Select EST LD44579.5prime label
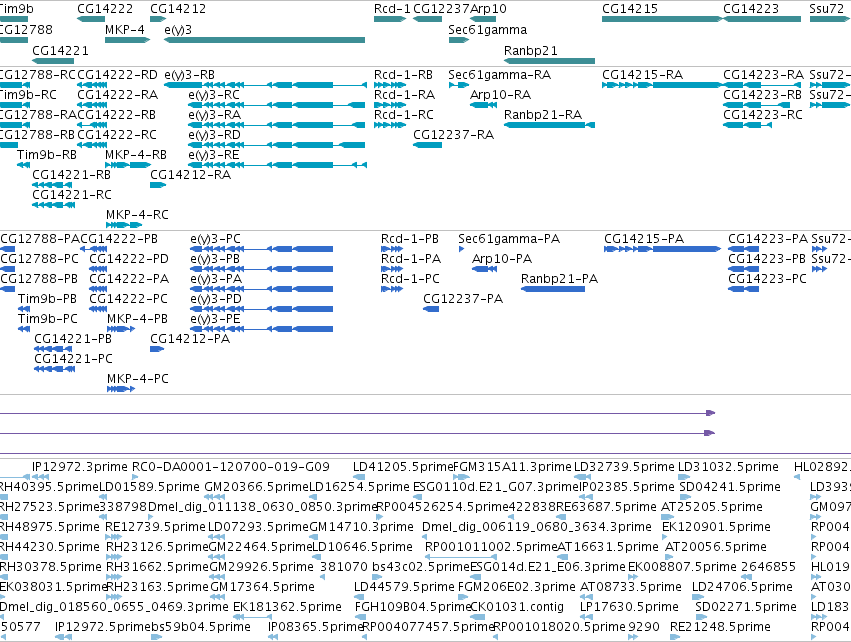Image resolution: width=851 pixels, height=642 pixels. [404, 587]
